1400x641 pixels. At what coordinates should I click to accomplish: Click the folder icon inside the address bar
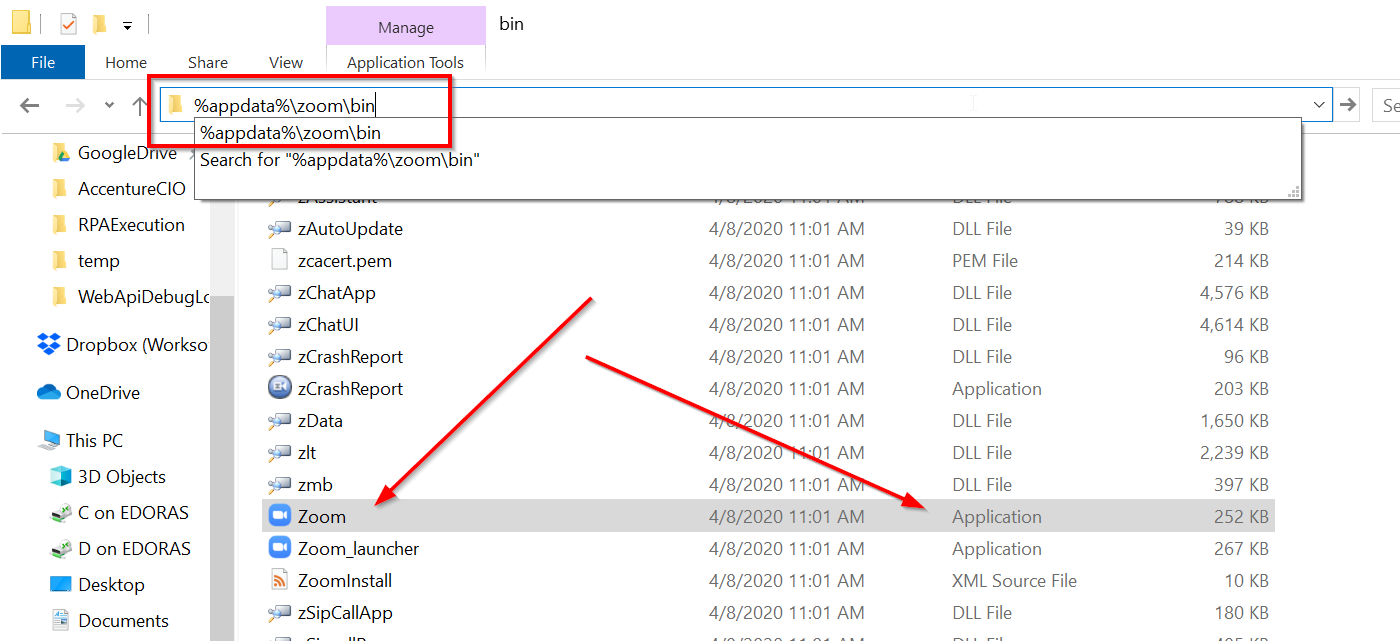point(175,104)
